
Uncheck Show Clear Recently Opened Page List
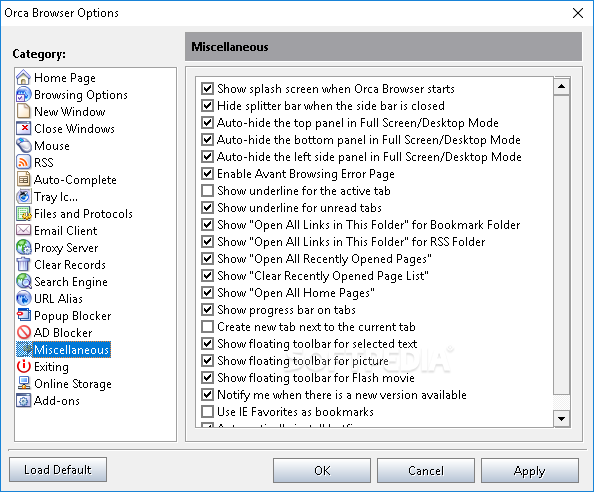point(207,275)
